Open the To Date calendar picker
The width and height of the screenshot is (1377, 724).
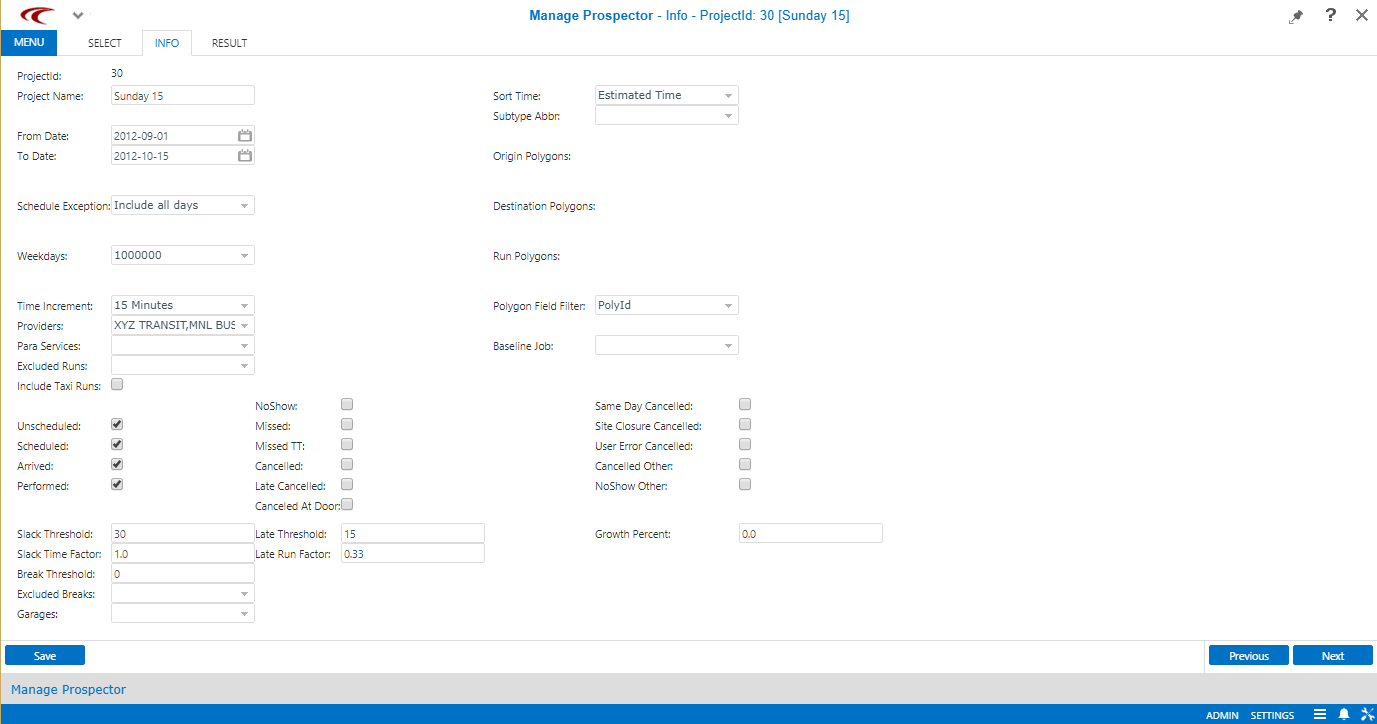[243, 155]
